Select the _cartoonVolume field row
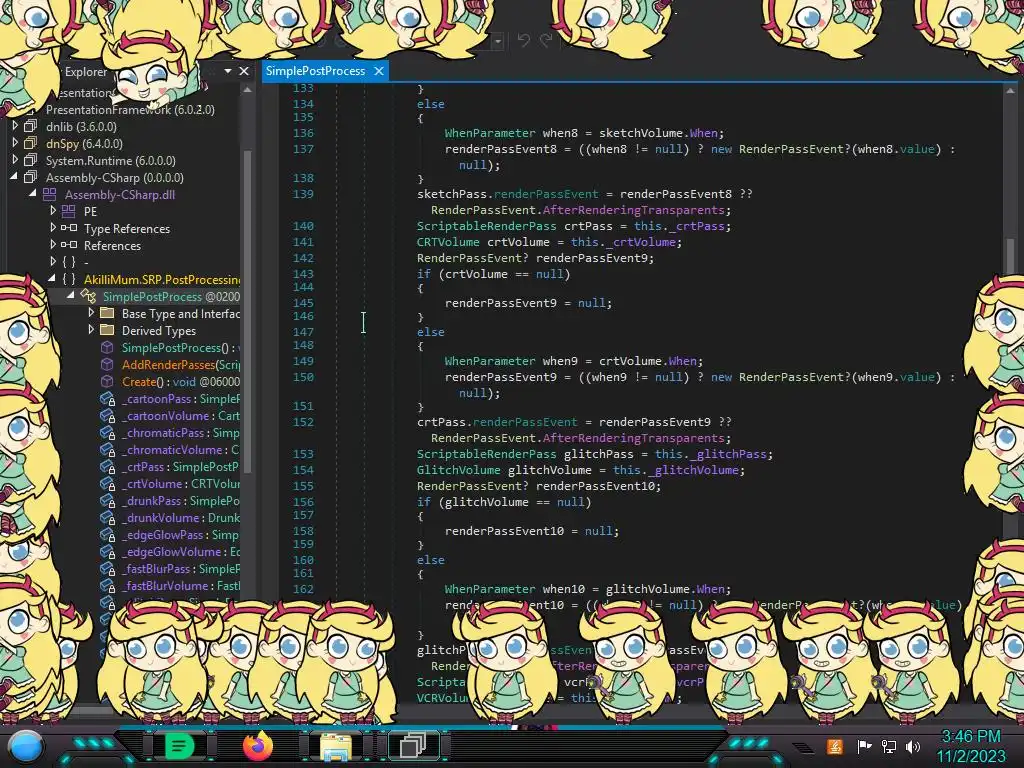This screenshot has height=768, width=1024. pos(180,415)
